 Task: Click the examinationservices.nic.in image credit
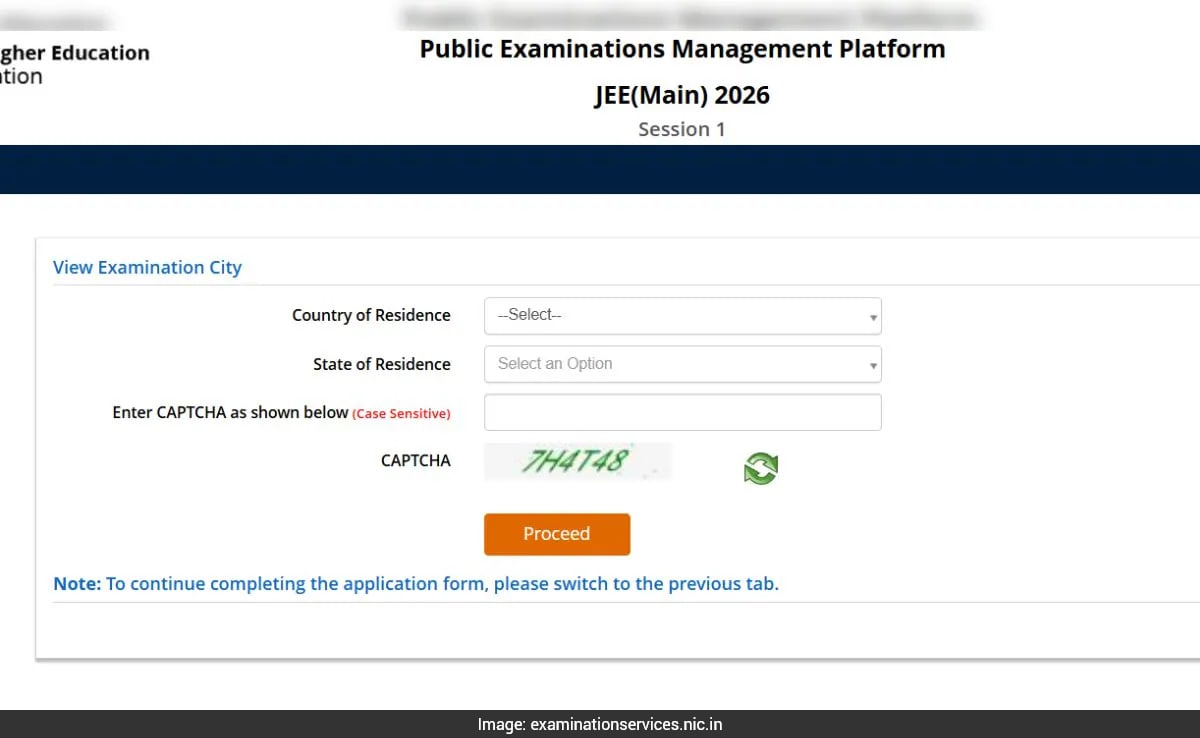click(x=600, y=724)
